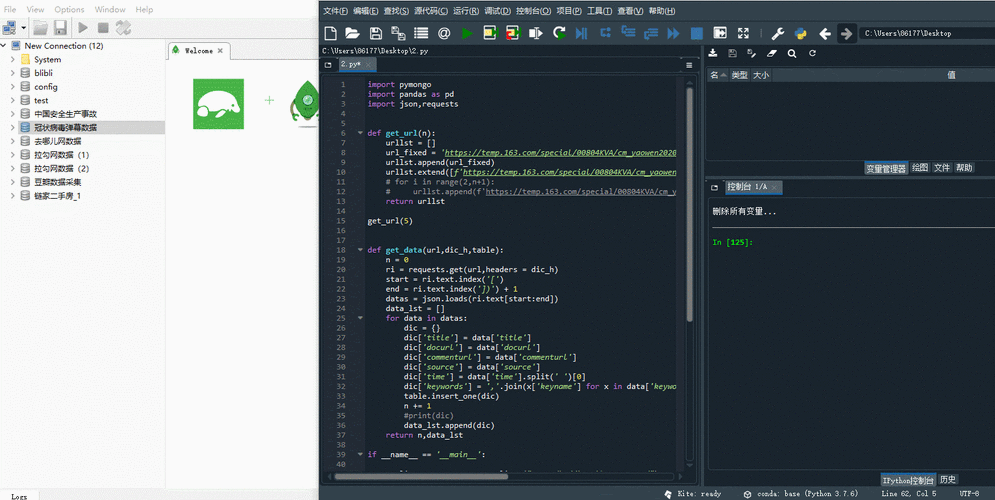Click the Save all files icon in Spyder
The image size is (995, 500).
tap(399, 33)
